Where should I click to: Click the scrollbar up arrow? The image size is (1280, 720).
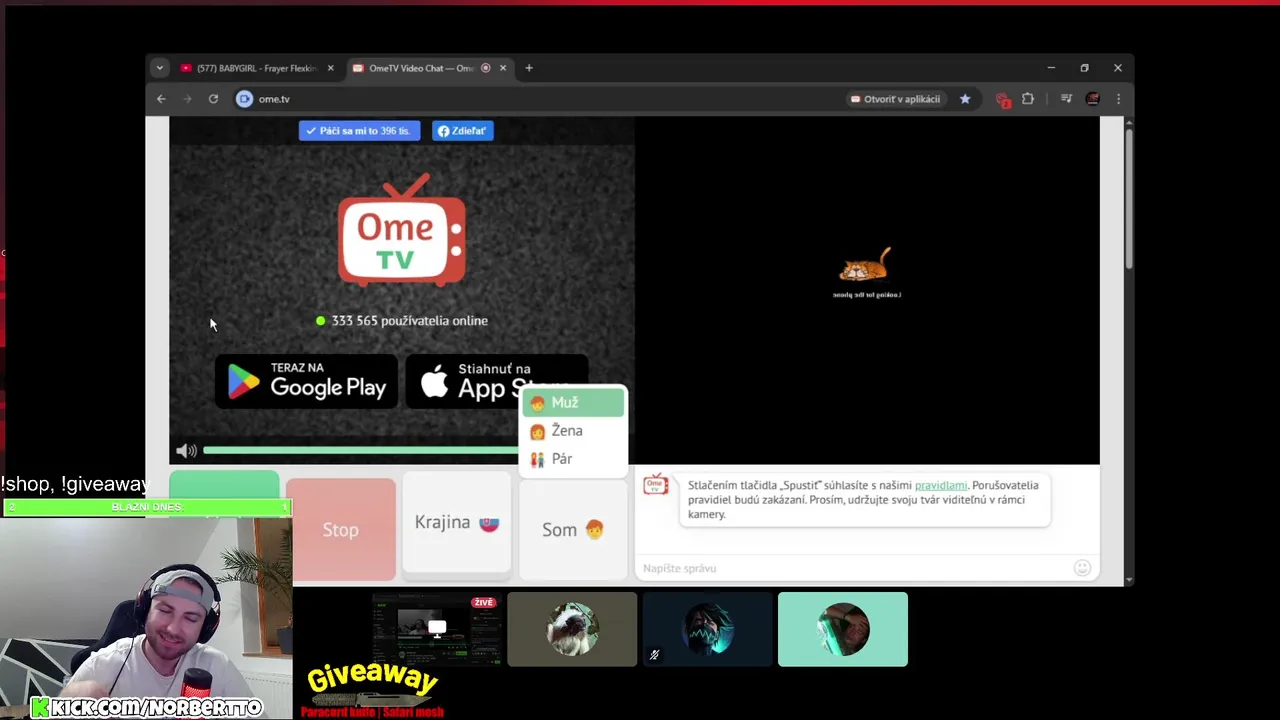pyautogui.click(x=1129, y=122)
